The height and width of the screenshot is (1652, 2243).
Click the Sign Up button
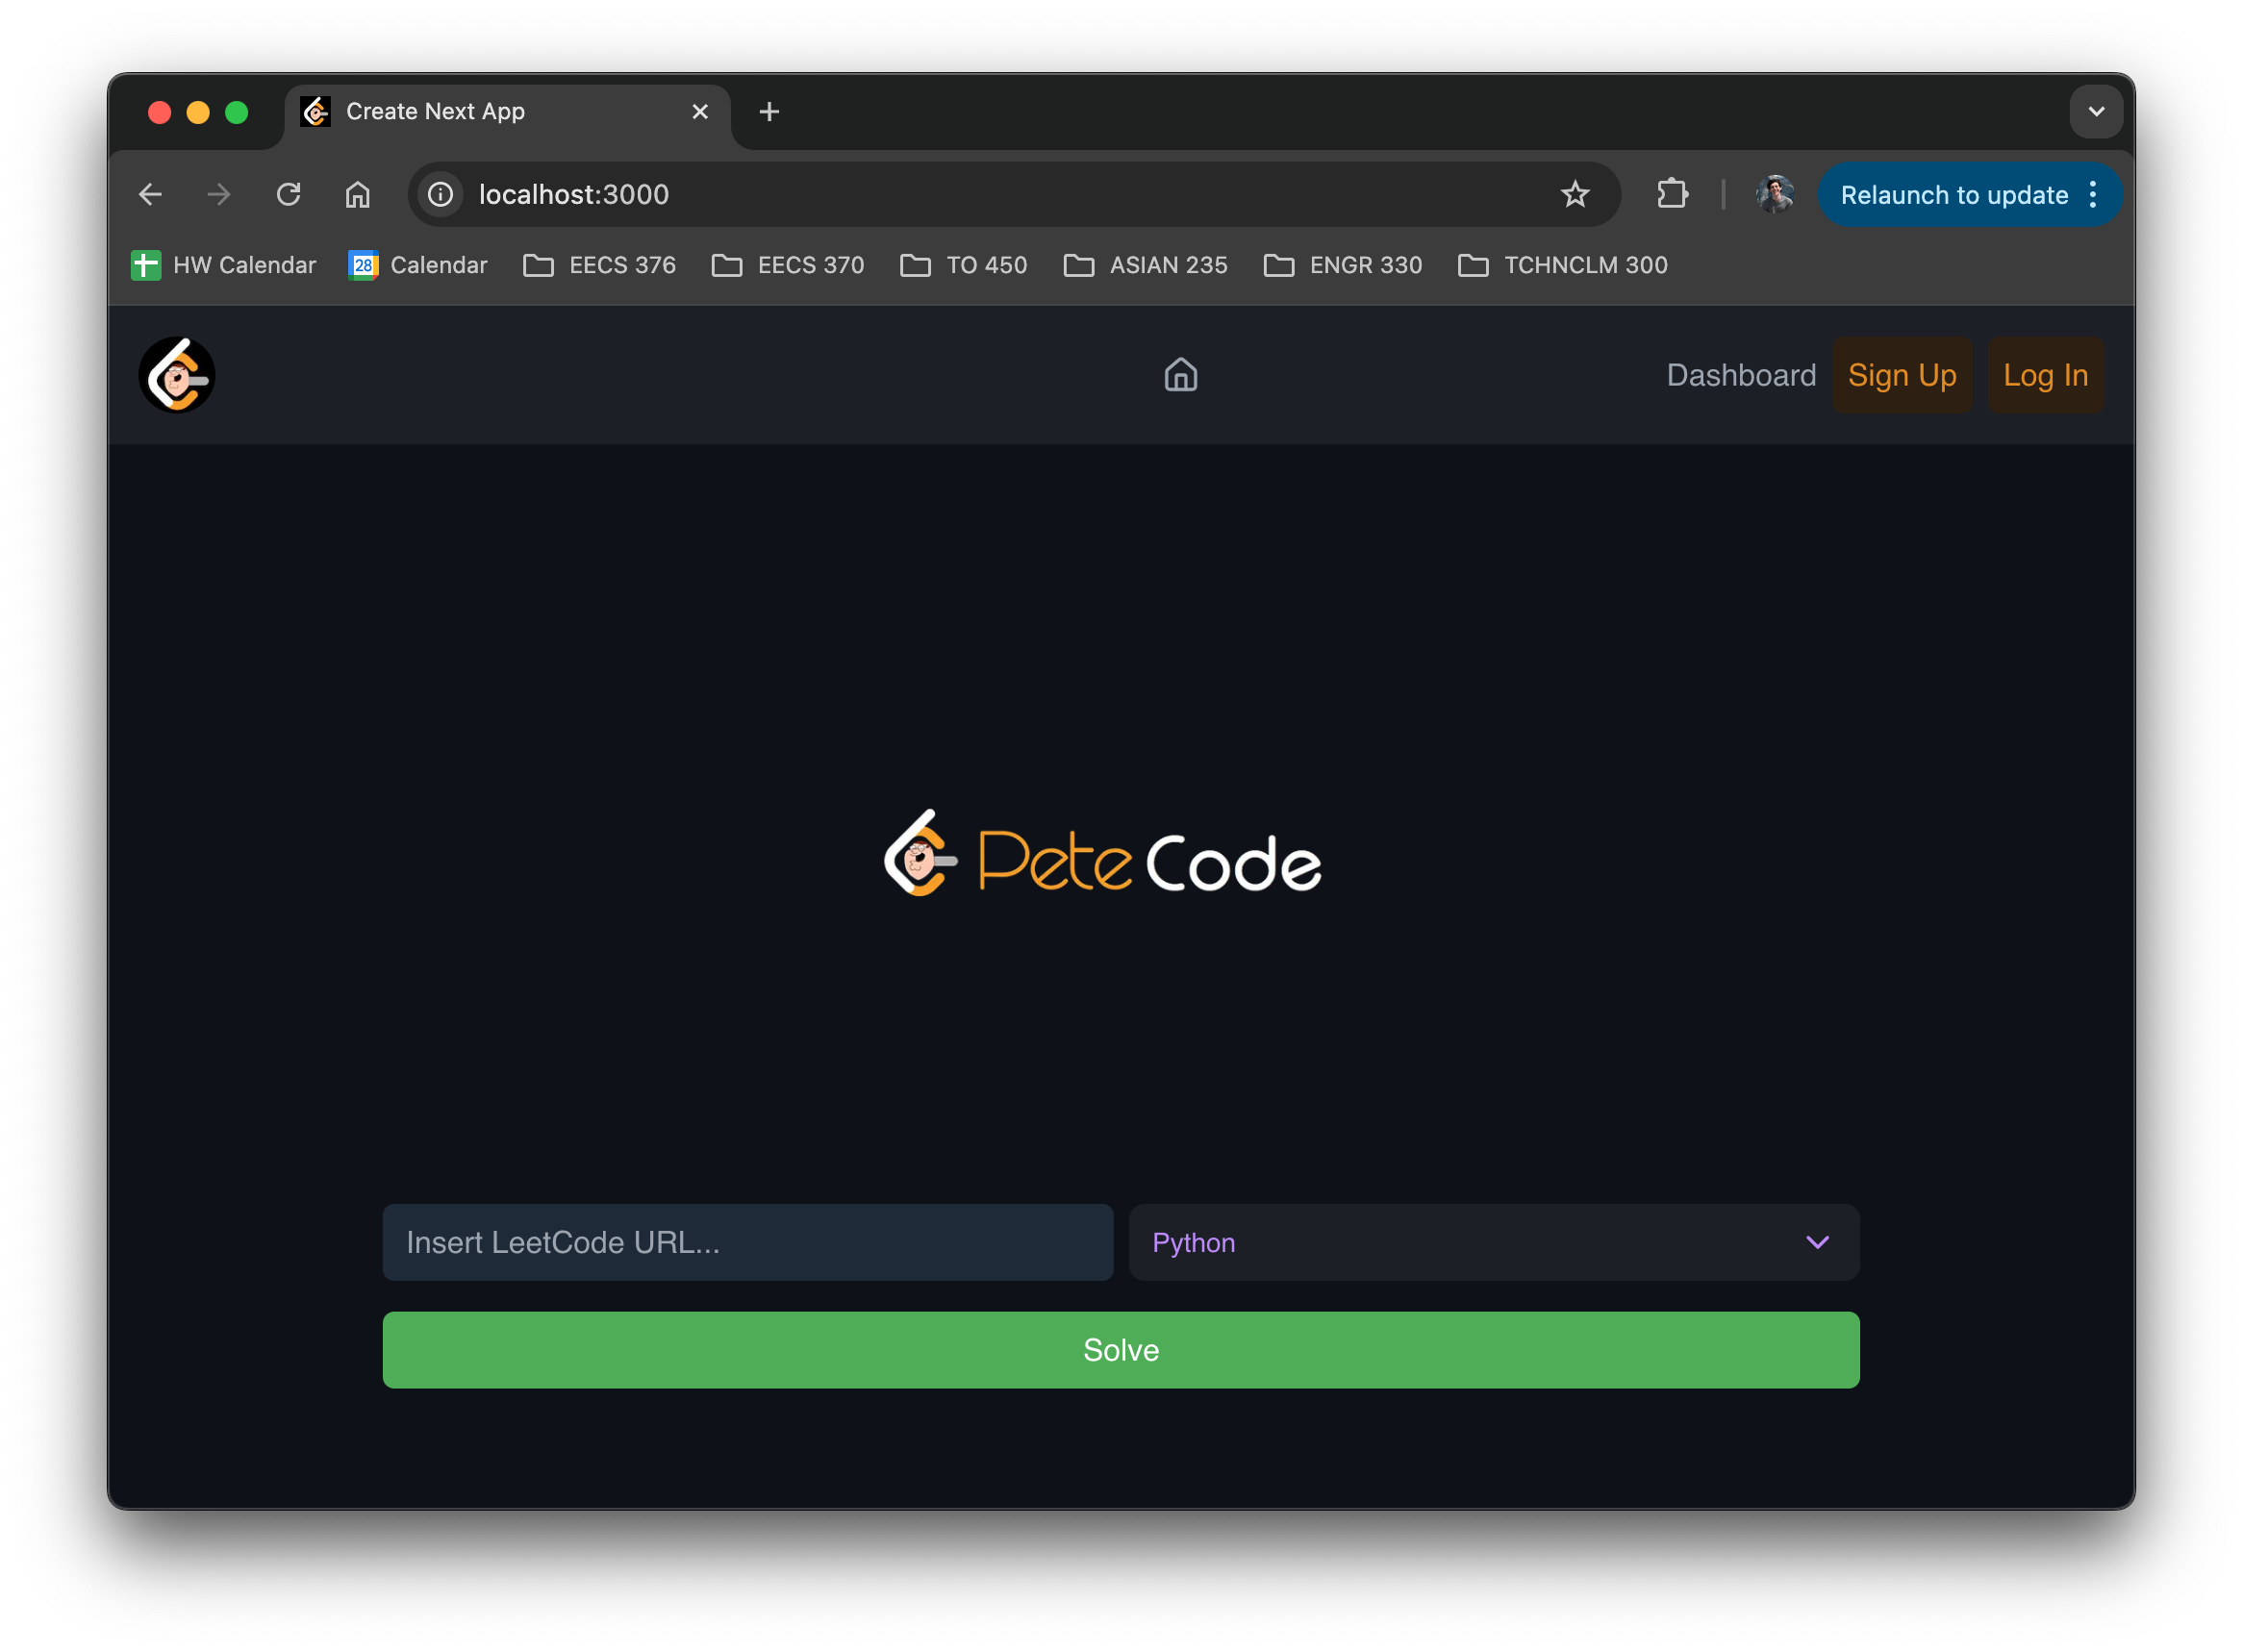[x=1901, y=375]
